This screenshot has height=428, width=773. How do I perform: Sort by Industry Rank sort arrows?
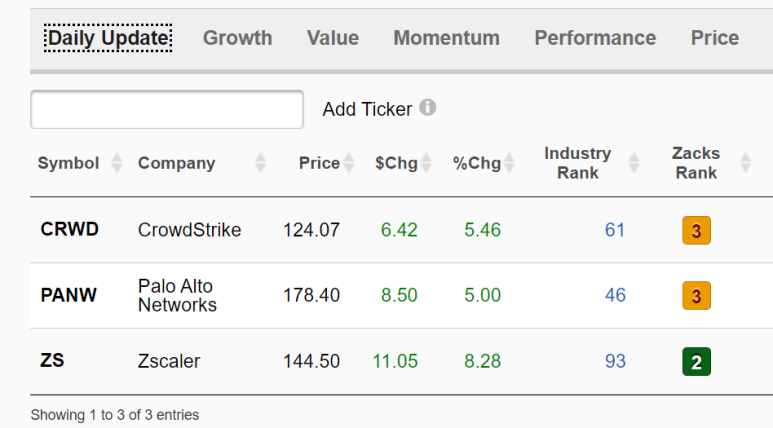pos(634,163)
